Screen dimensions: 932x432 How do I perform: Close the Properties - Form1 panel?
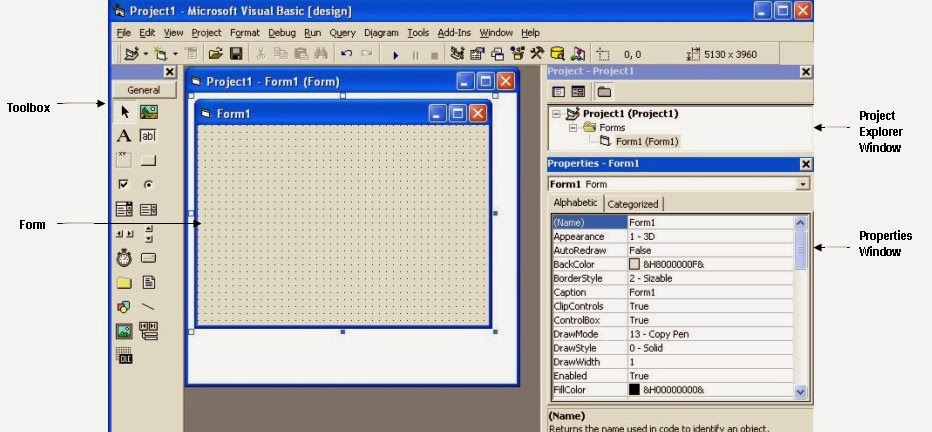click(805, 165)
